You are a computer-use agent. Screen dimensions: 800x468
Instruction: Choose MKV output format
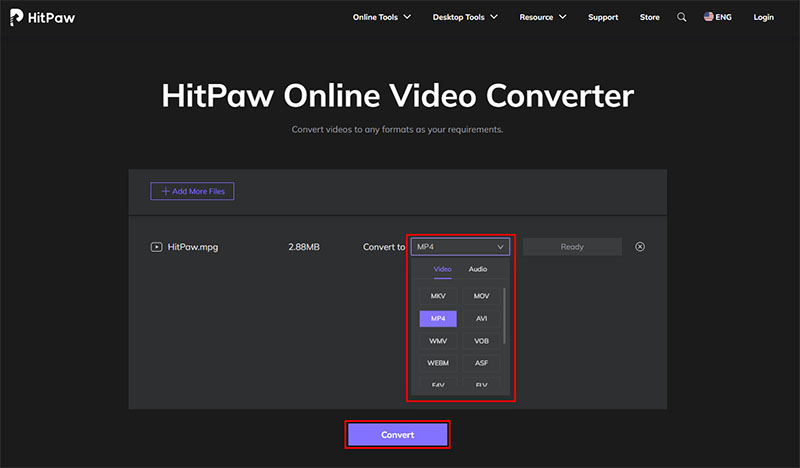[x=438, y=296]
